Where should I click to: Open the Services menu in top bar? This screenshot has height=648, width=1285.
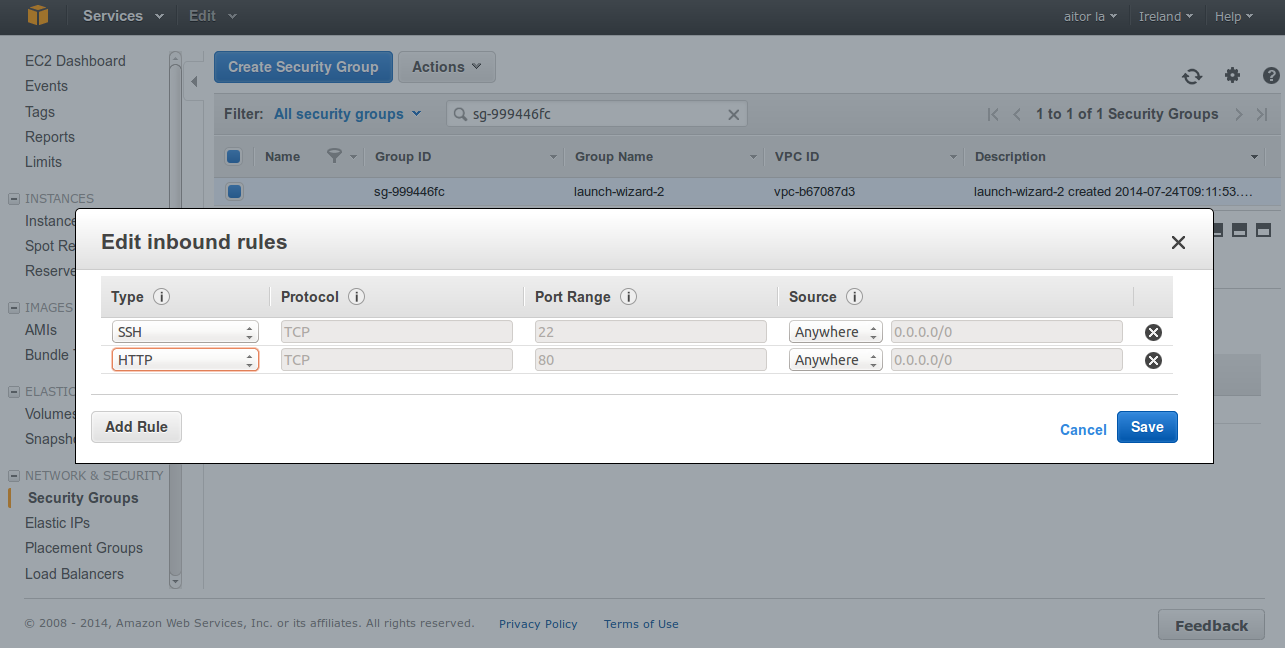(x=124, y=16)
